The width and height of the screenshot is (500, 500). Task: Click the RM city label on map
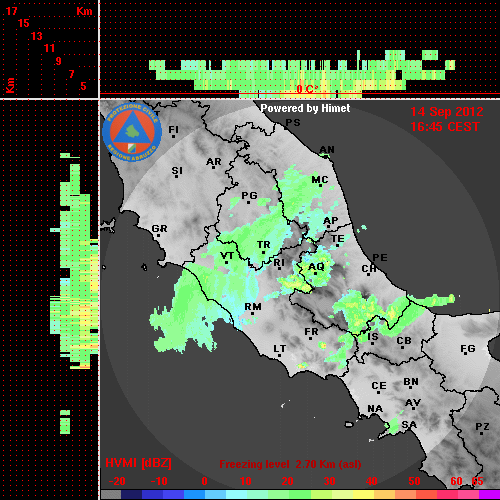click(253, 307)
